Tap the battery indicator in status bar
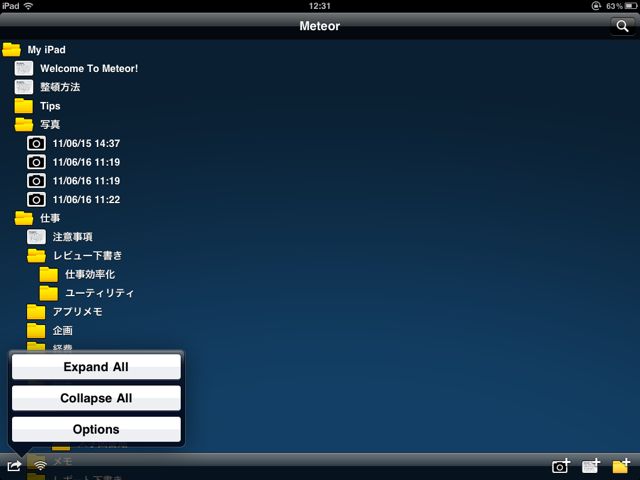 point(631,6)
